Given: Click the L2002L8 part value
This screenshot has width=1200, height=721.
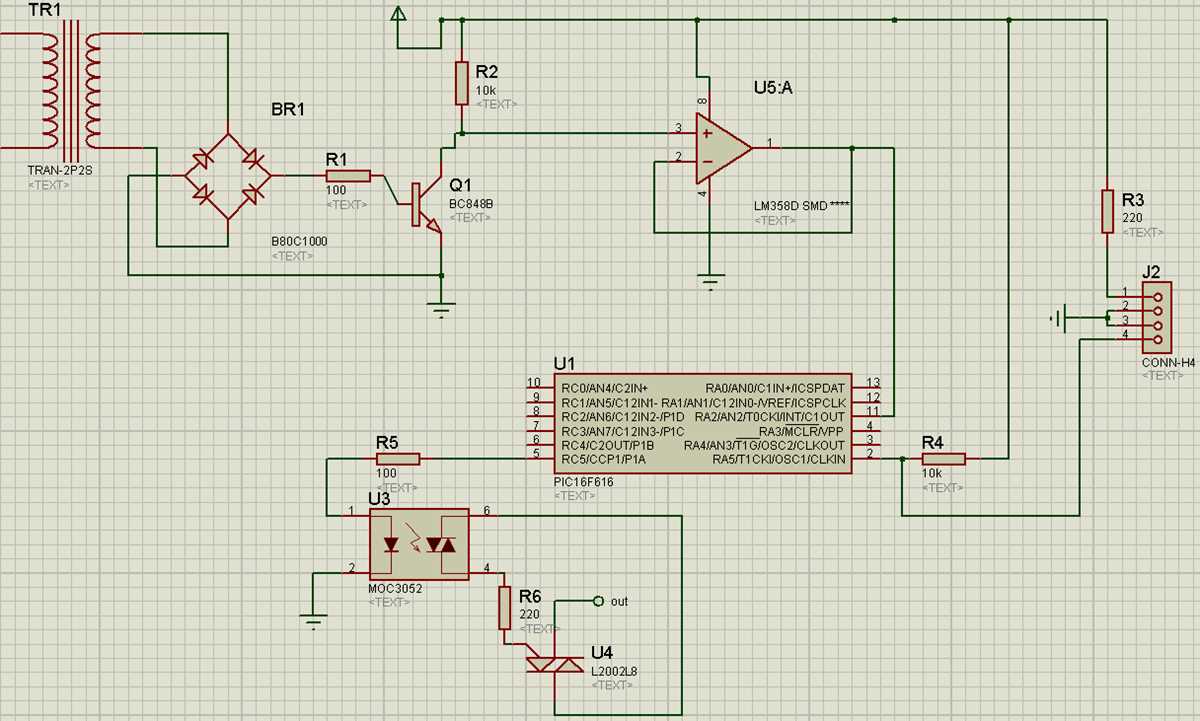Looking at the screenshot, I should pyautogui.click(x=613, y=671).
